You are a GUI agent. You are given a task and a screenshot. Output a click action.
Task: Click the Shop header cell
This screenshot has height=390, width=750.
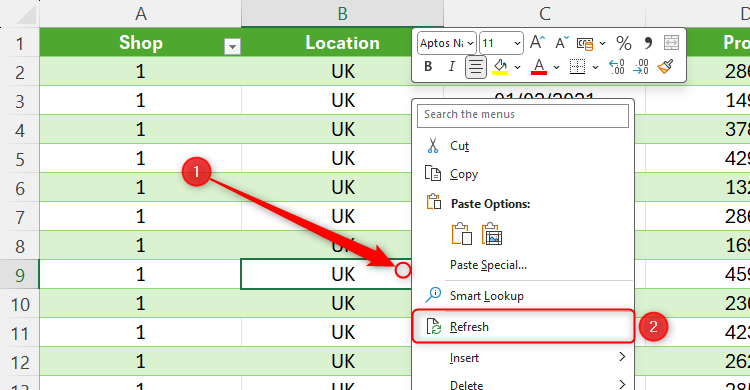coord(140,43)
